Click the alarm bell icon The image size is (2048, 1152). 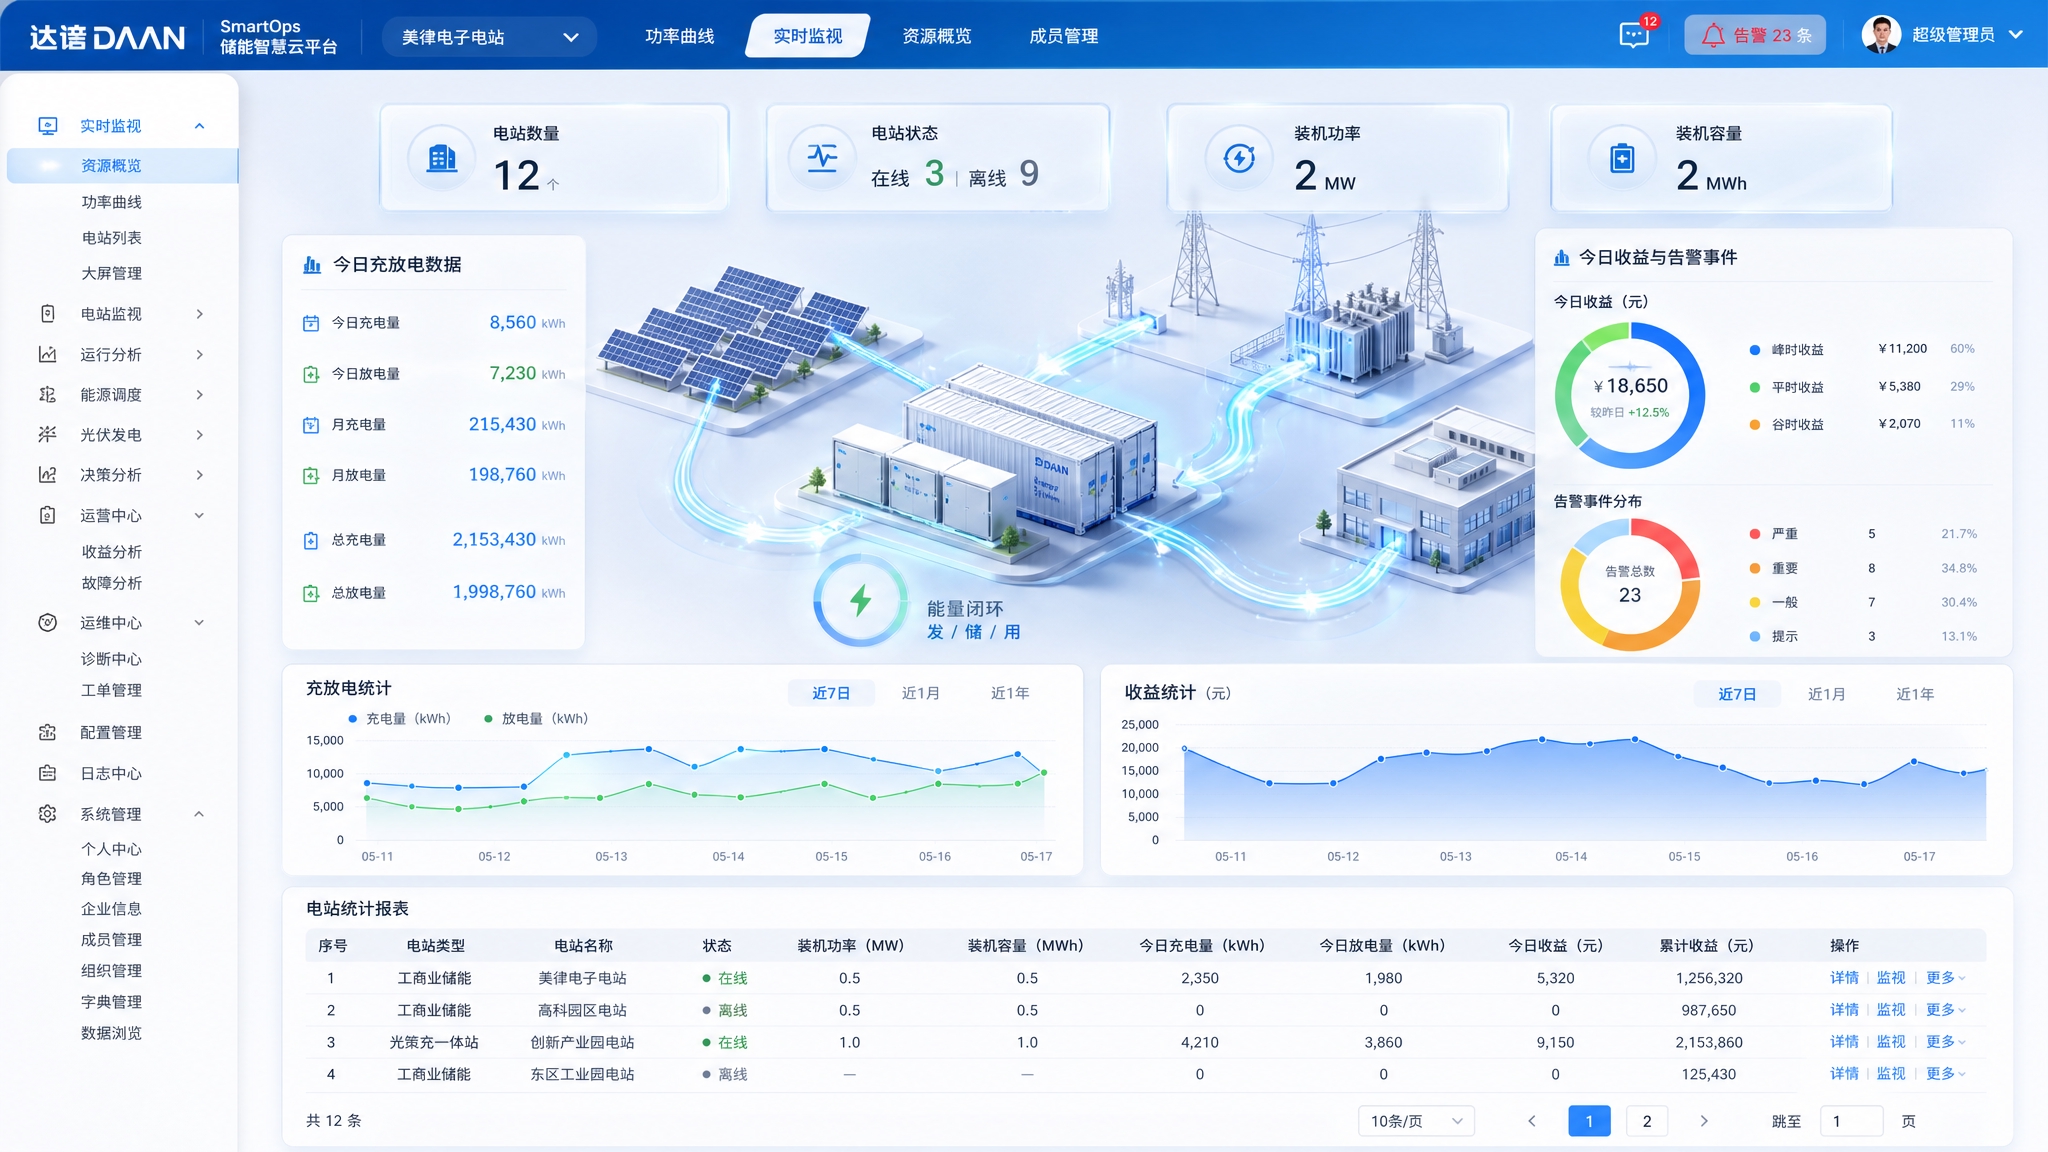(1713, 36)
